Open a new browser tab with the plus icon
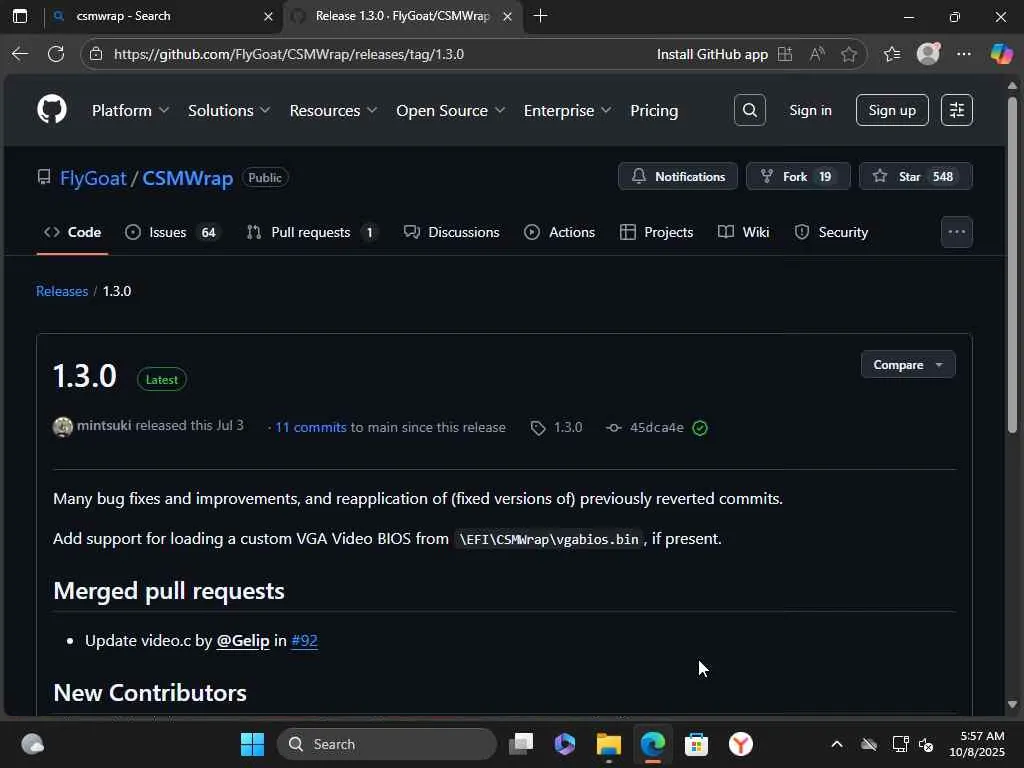This screenshot has height=768, width=1024. point(540,16)
